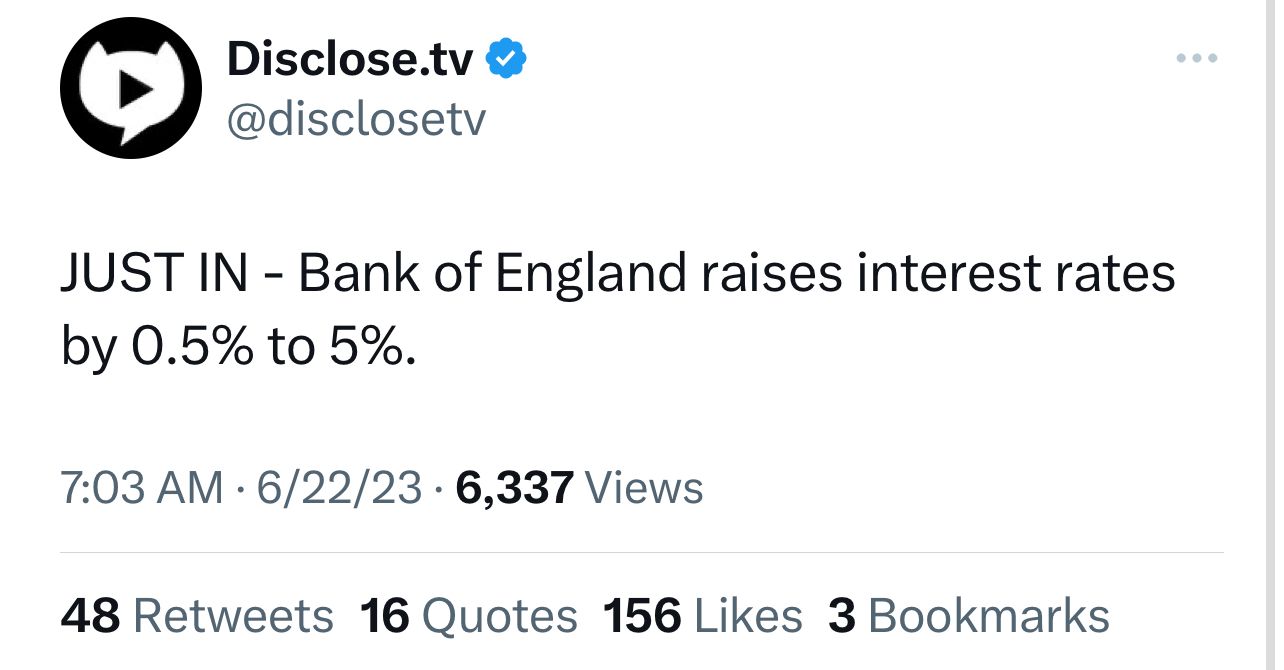
Task: Click the Views label word
Action: point(644,488)
